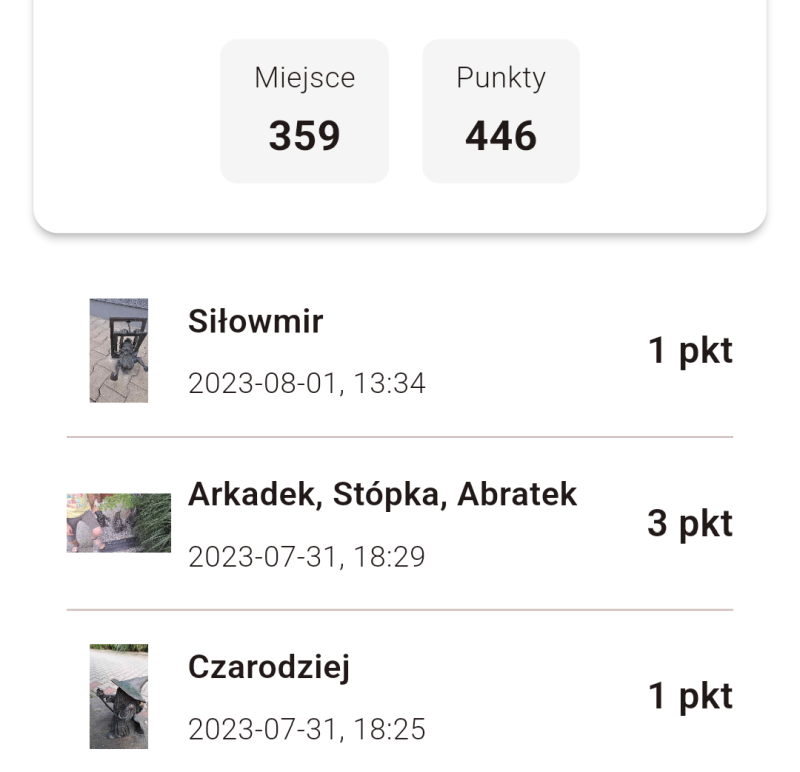Select the Miejsce ranking card
800x772 pixels.
point(304,111)
